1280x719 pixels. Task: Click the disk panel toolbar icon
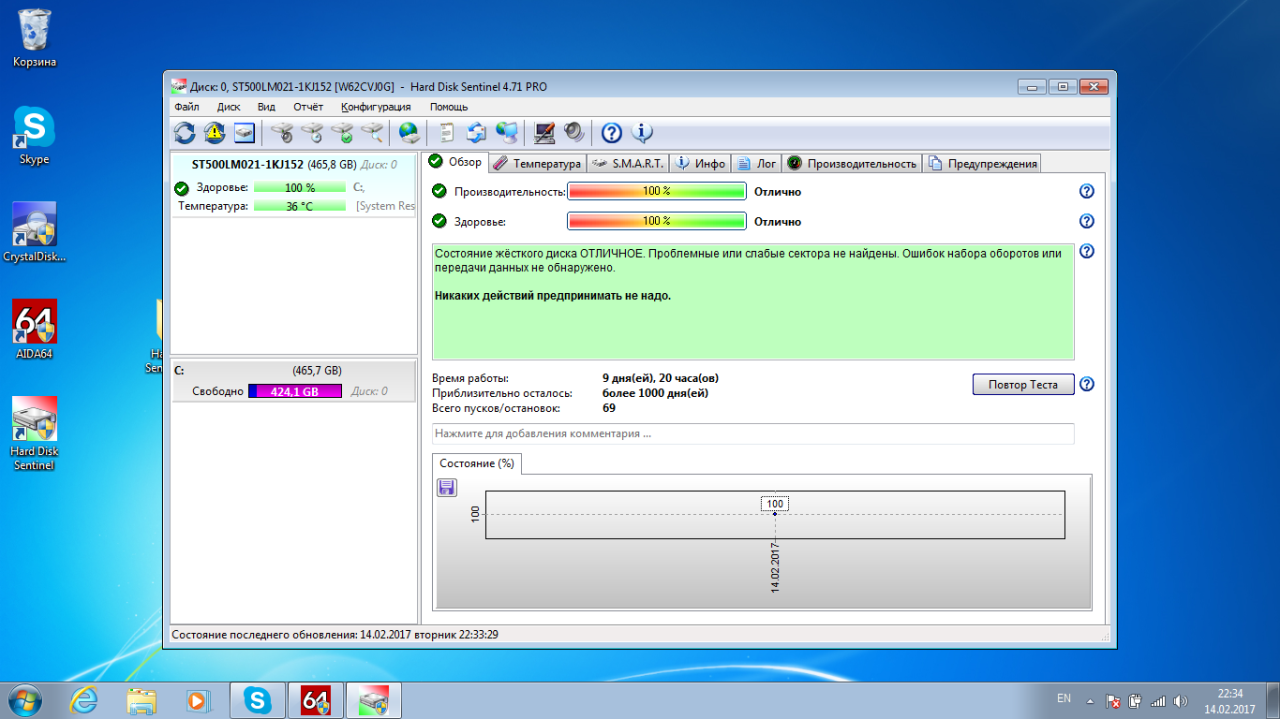pos(245,132)
